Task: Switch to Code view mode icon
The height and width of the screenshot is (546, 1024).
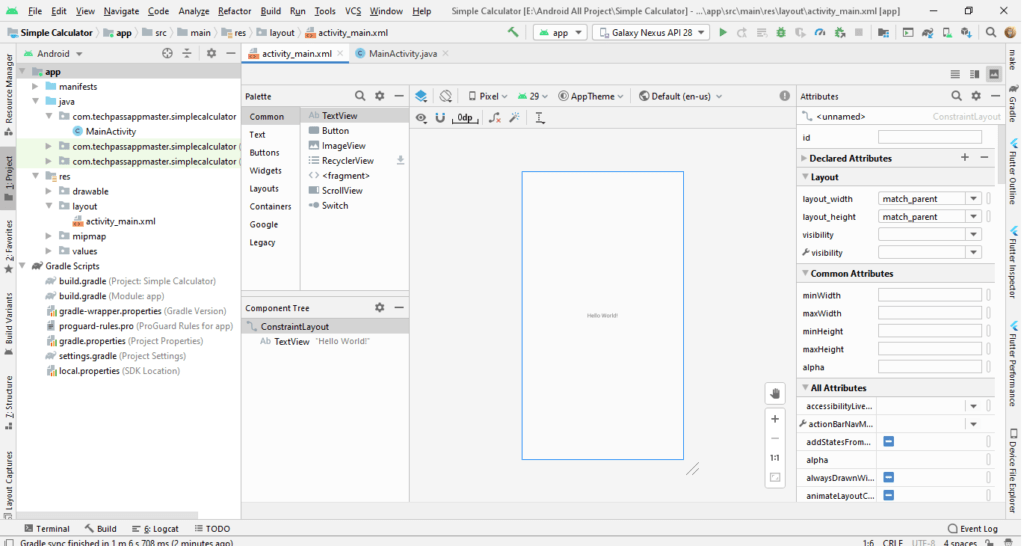Action: 955,74
